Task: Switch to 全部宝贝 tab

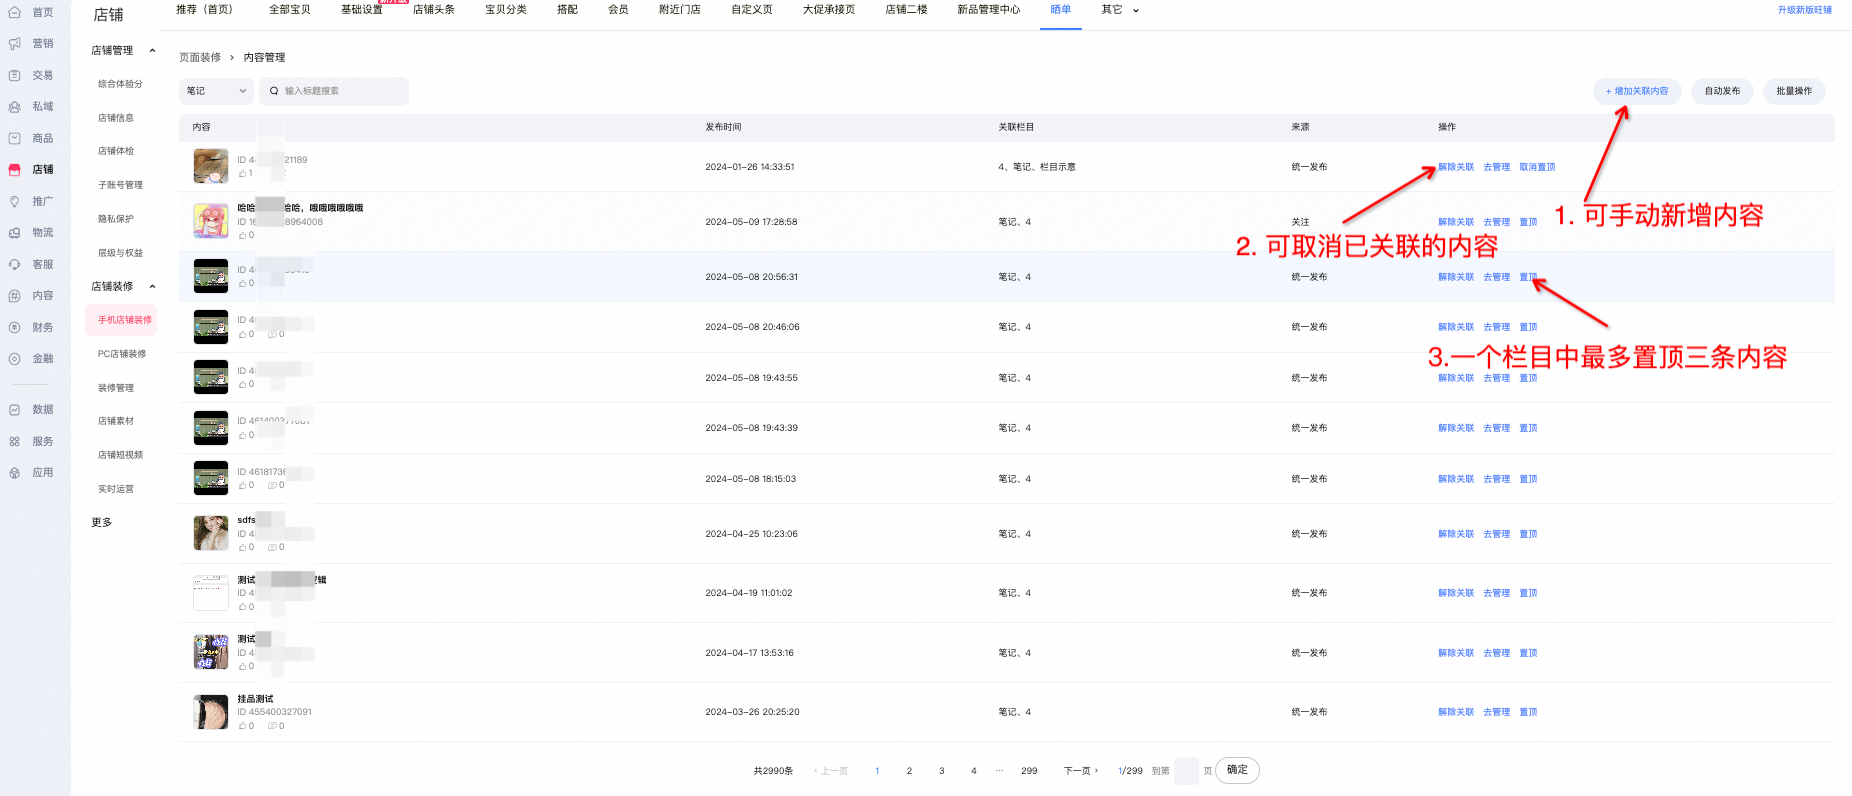Action: point(289,10)
